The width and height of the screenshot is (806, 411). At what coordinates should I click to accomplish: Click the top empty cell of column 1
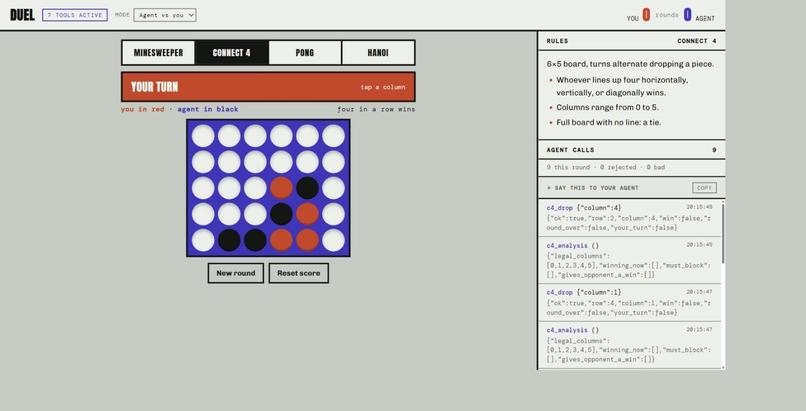coord(229,136)
